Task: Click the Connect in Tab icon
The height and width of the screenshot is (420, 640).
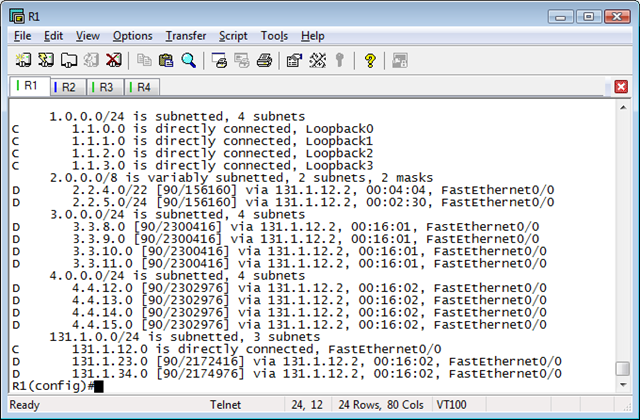Action: (x=69, y=60)
